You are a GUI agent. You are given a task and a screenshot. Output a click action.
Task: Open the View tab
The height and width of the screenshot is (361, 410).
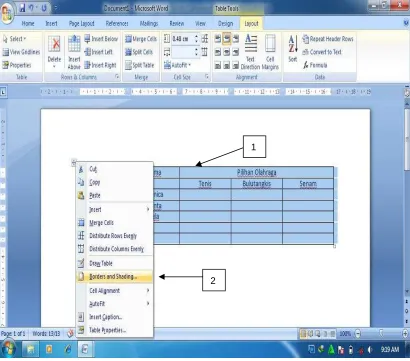tap(200, 24)
